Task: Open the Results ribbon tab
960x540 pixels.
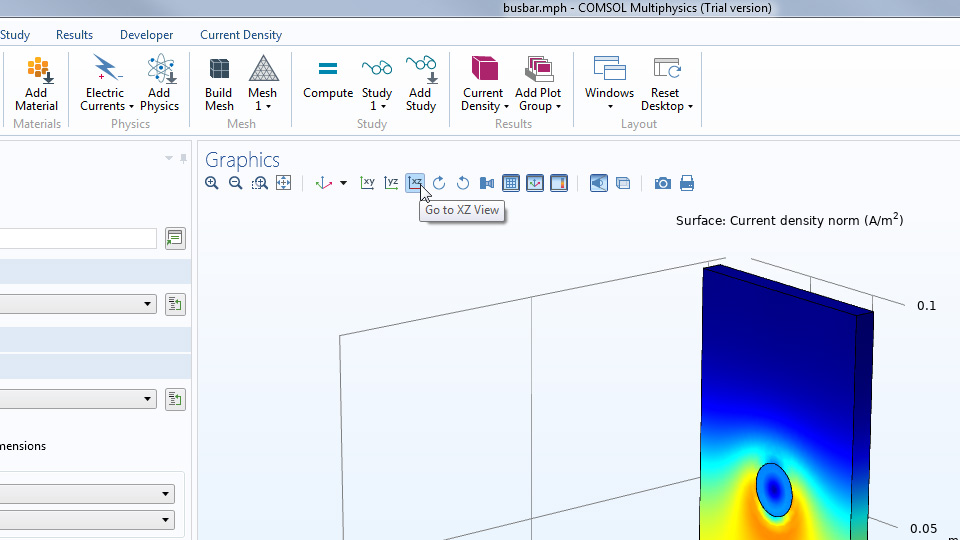Action: [74, 35]
